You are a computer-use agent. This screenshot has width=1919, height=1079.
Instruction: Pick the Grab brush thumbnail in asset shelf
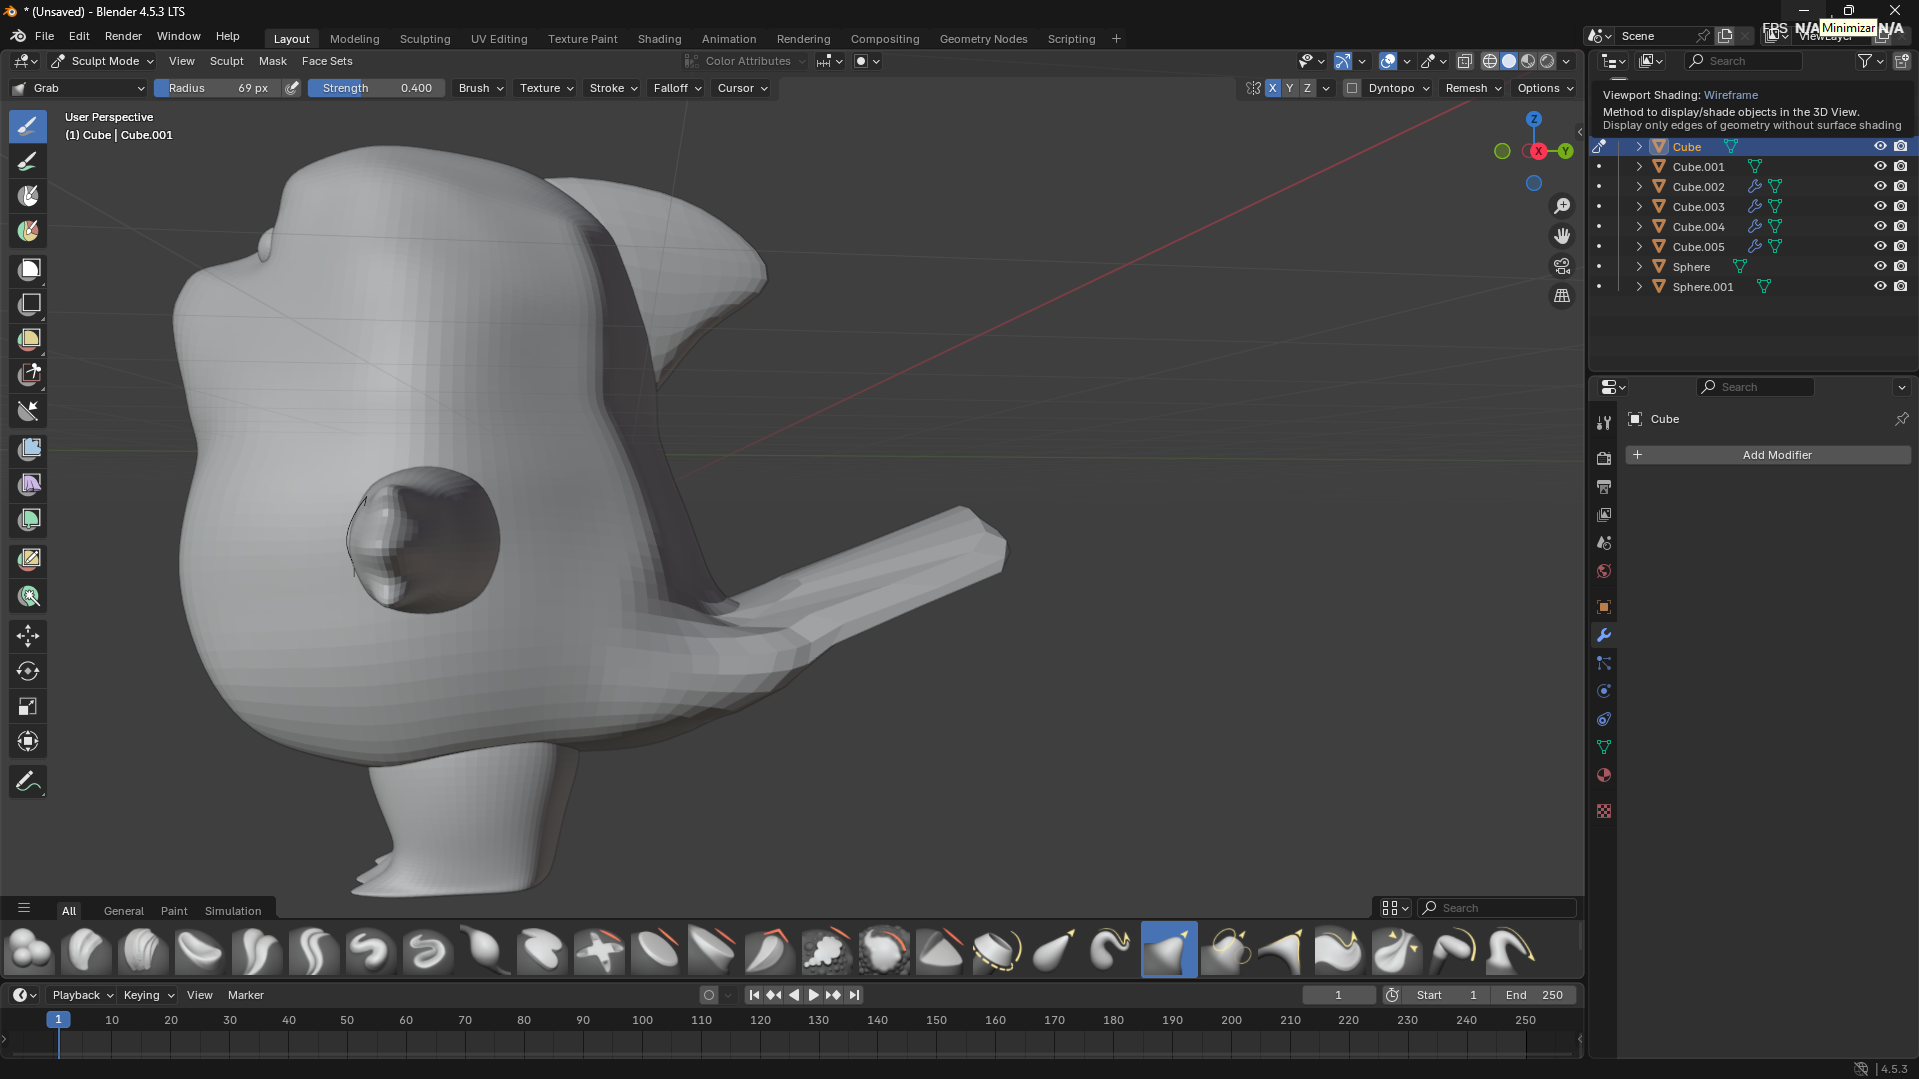pyautogui.click(x=1168, y=950)
